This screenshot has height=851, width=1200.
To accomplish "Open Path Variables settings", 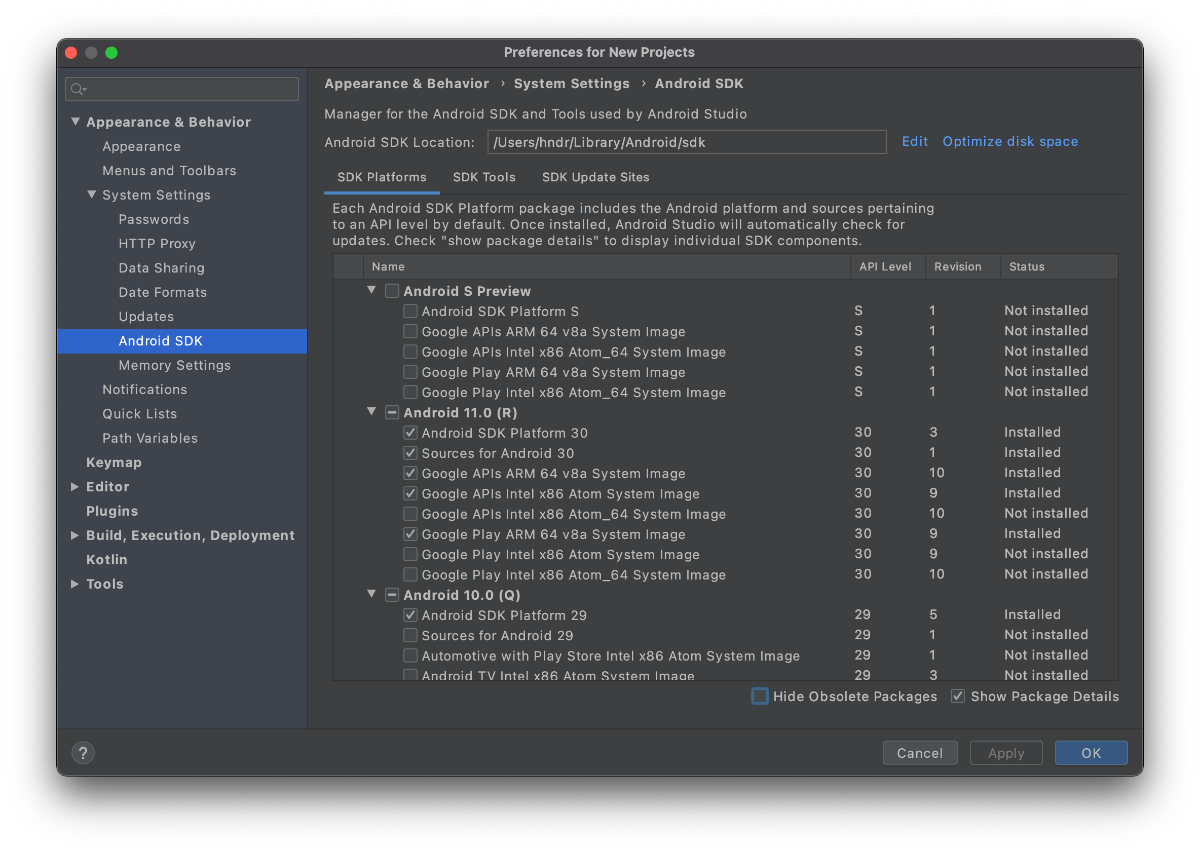I will click(x=150, y=438).
